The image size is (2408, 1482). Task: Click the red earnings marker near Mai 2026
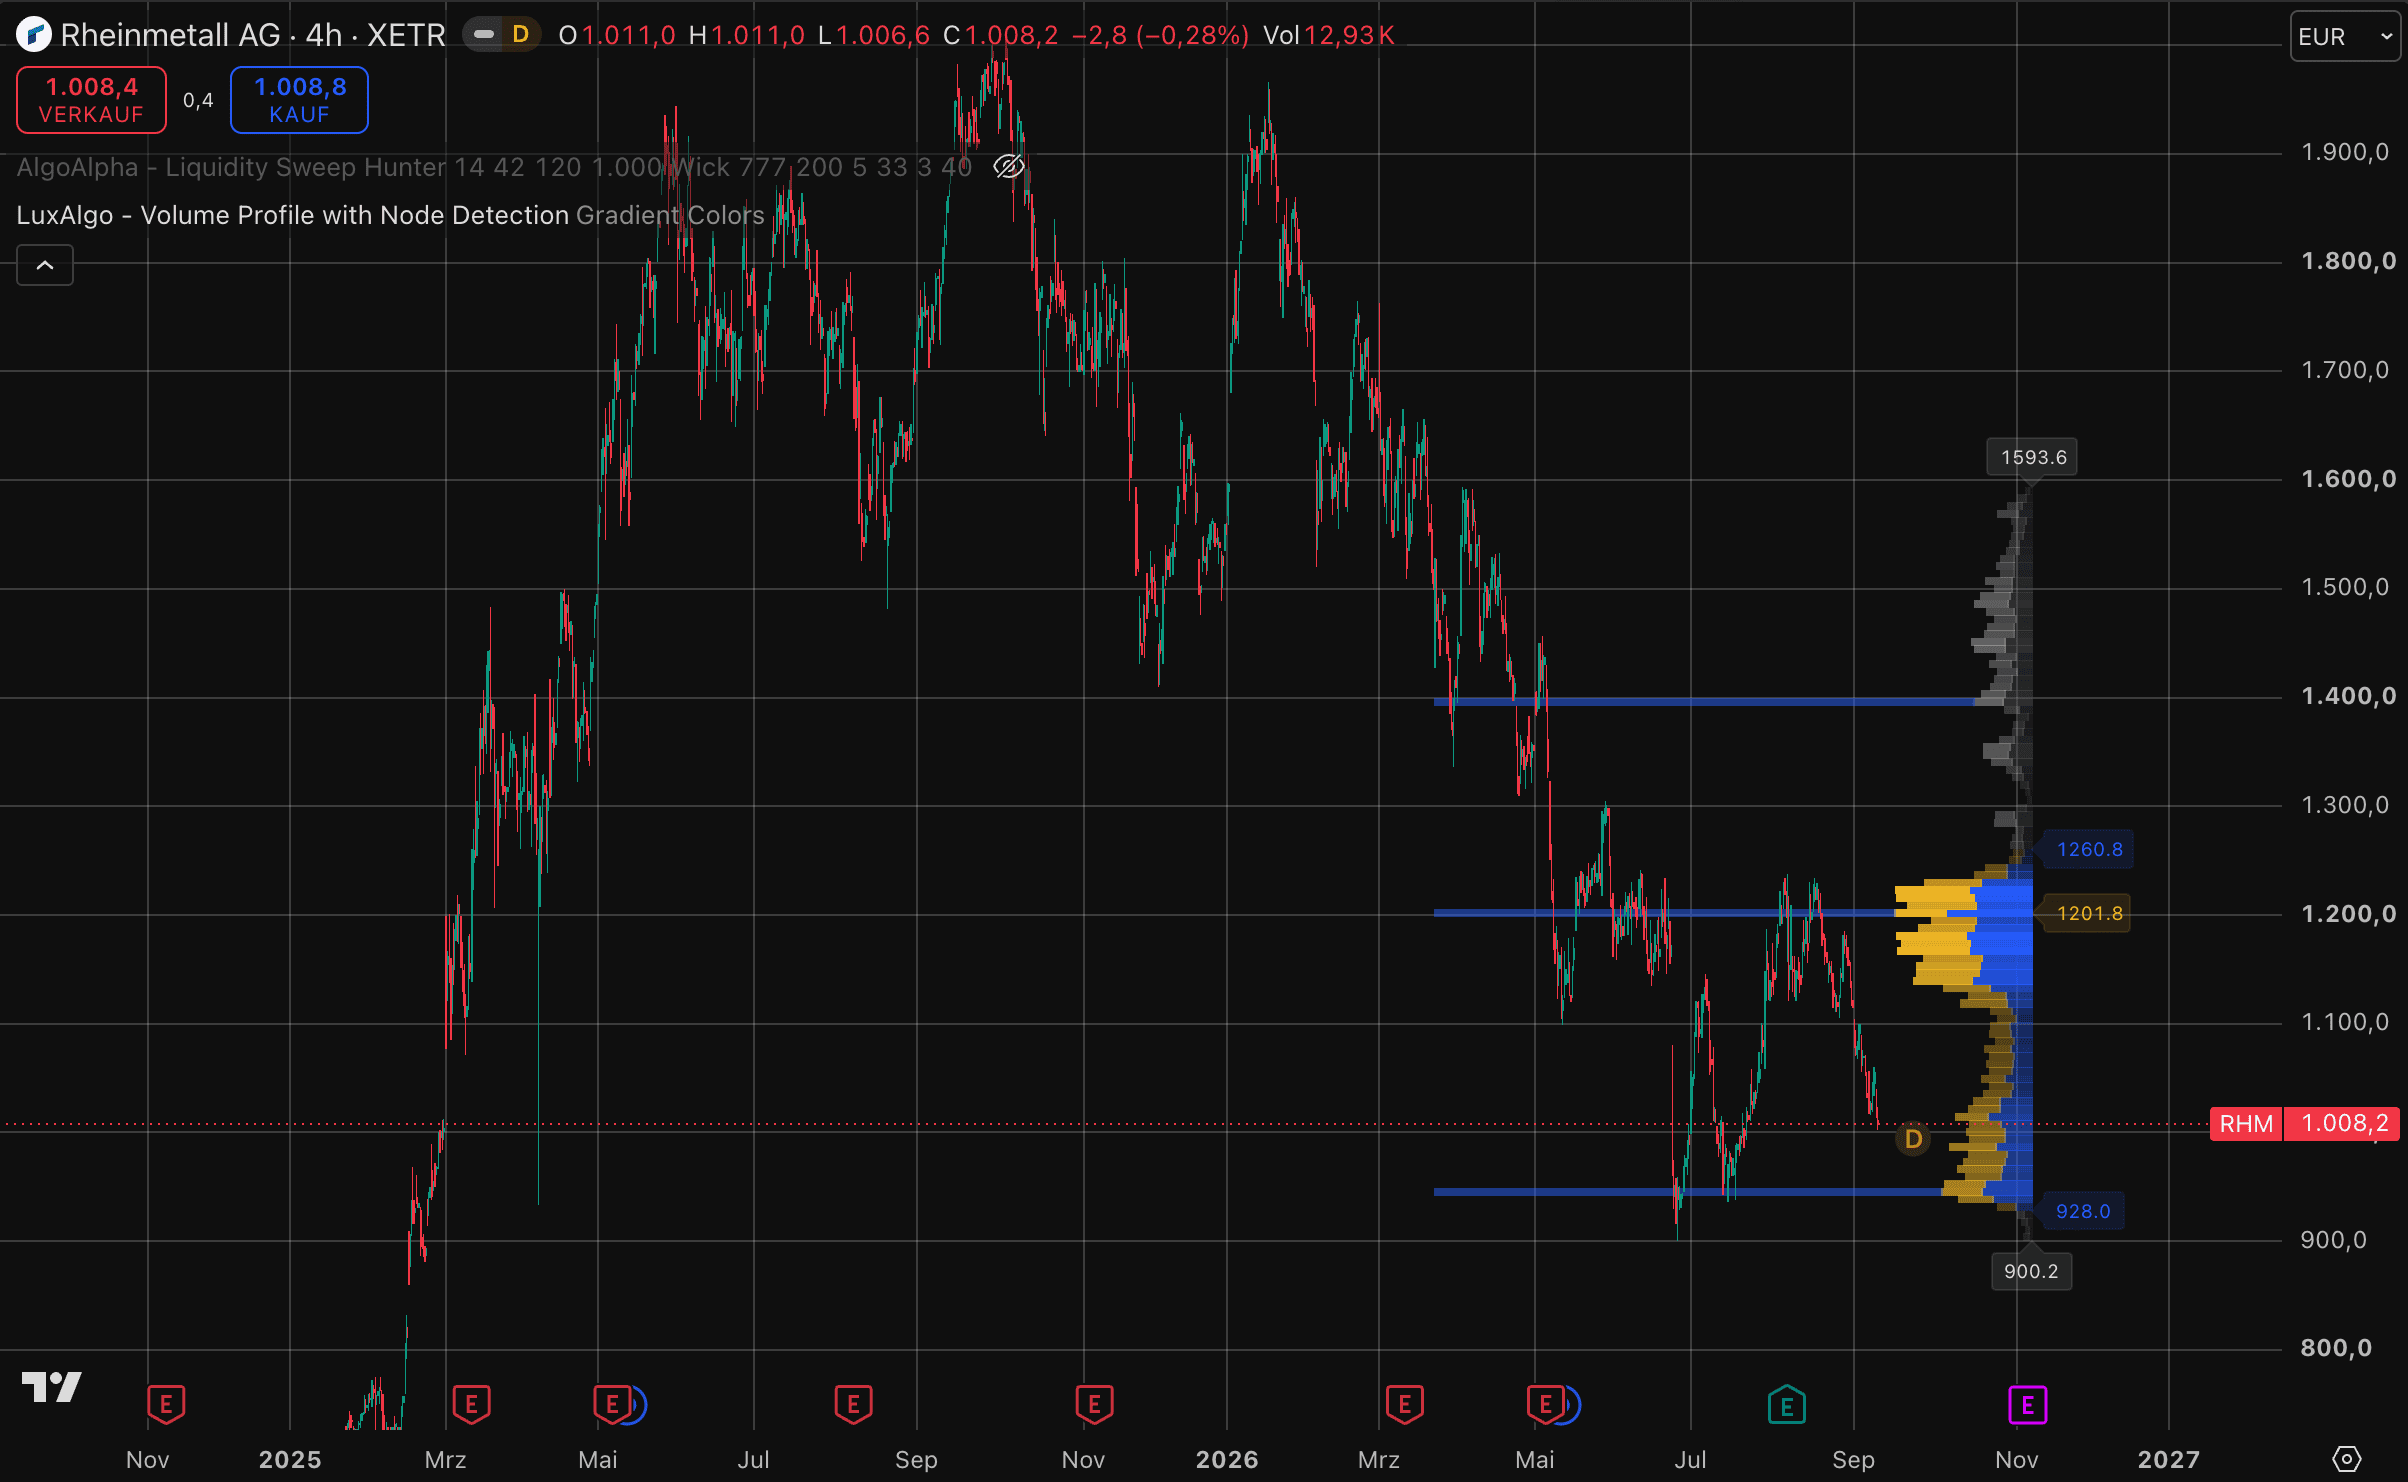tap(1546, 1405)
